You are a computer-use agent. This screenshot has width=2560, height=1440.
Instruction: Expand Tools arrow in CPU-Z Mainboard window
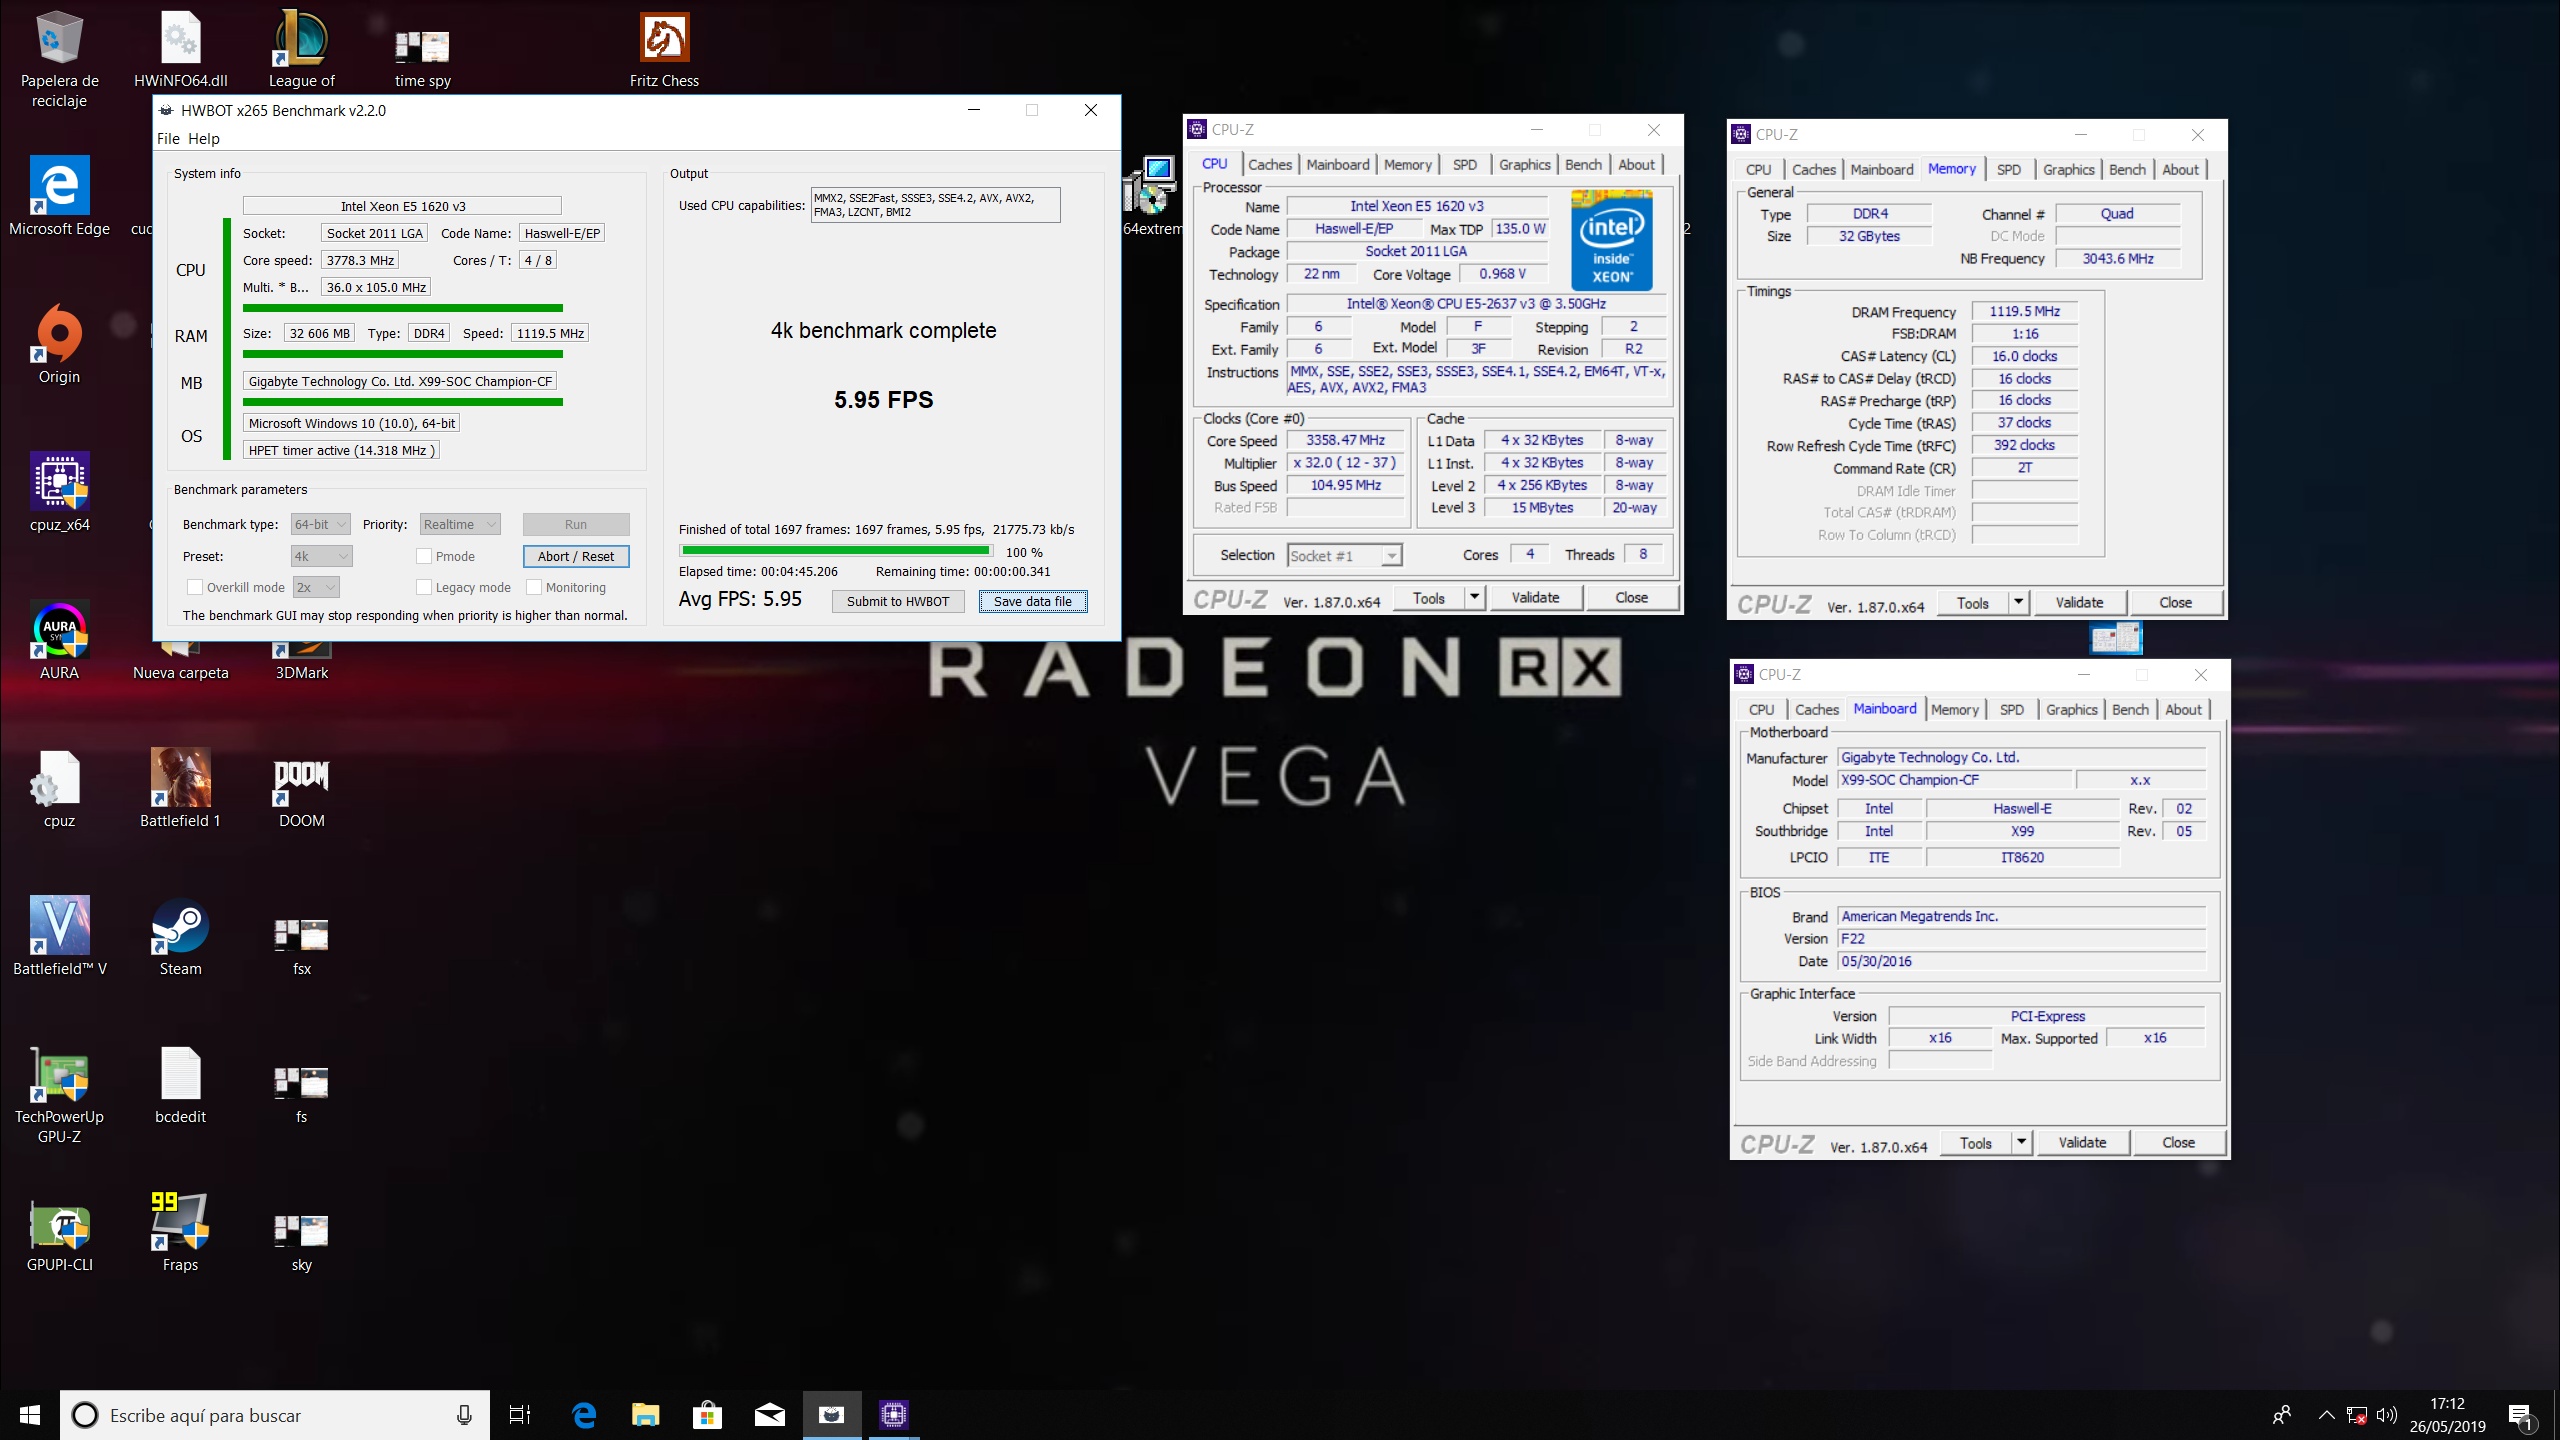tap(2021, 1142)
